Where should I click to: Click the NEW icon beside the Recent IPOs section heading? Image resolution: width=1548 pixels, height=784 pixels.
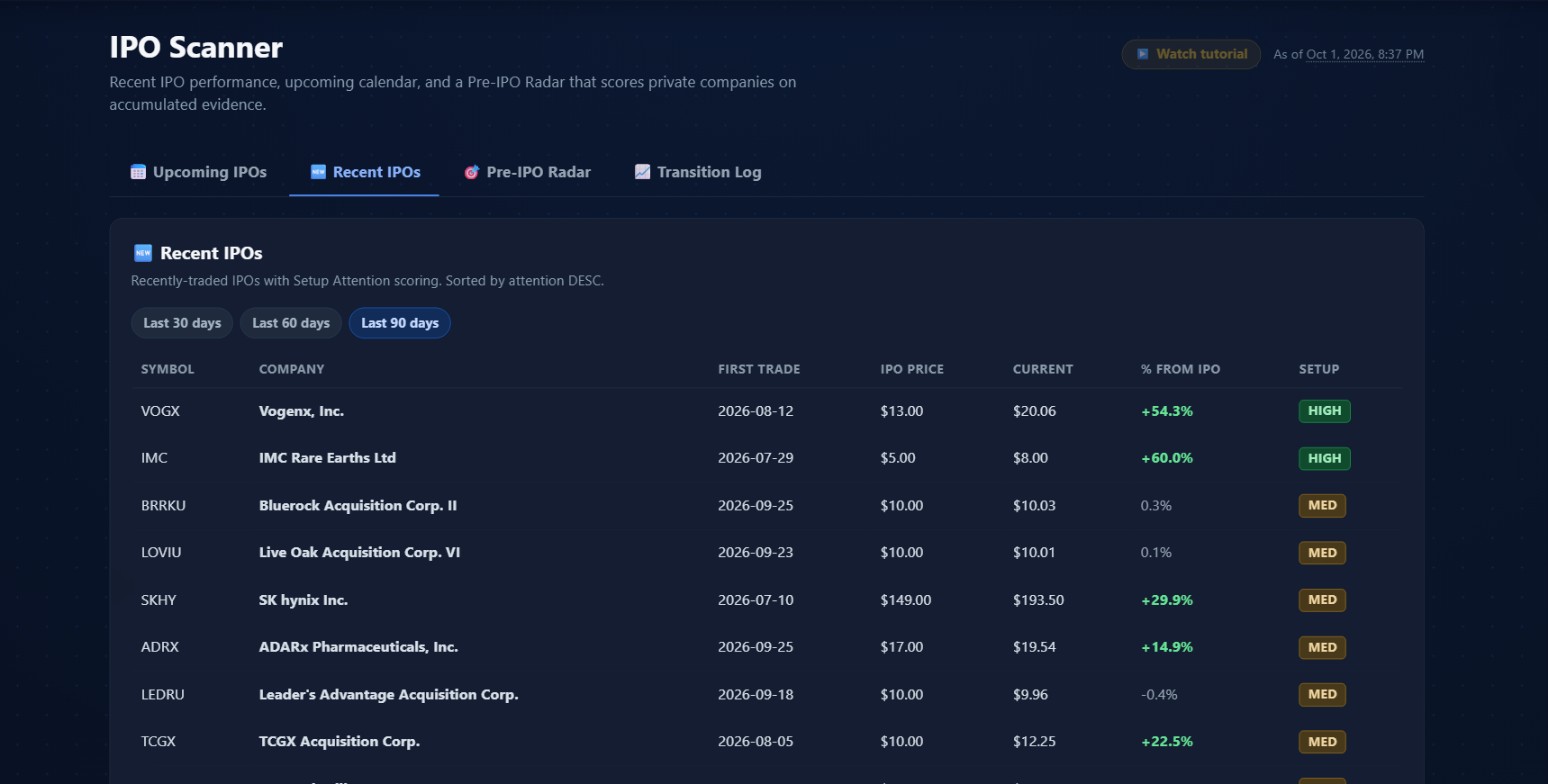pyautogui.click(x=142, y=253)
